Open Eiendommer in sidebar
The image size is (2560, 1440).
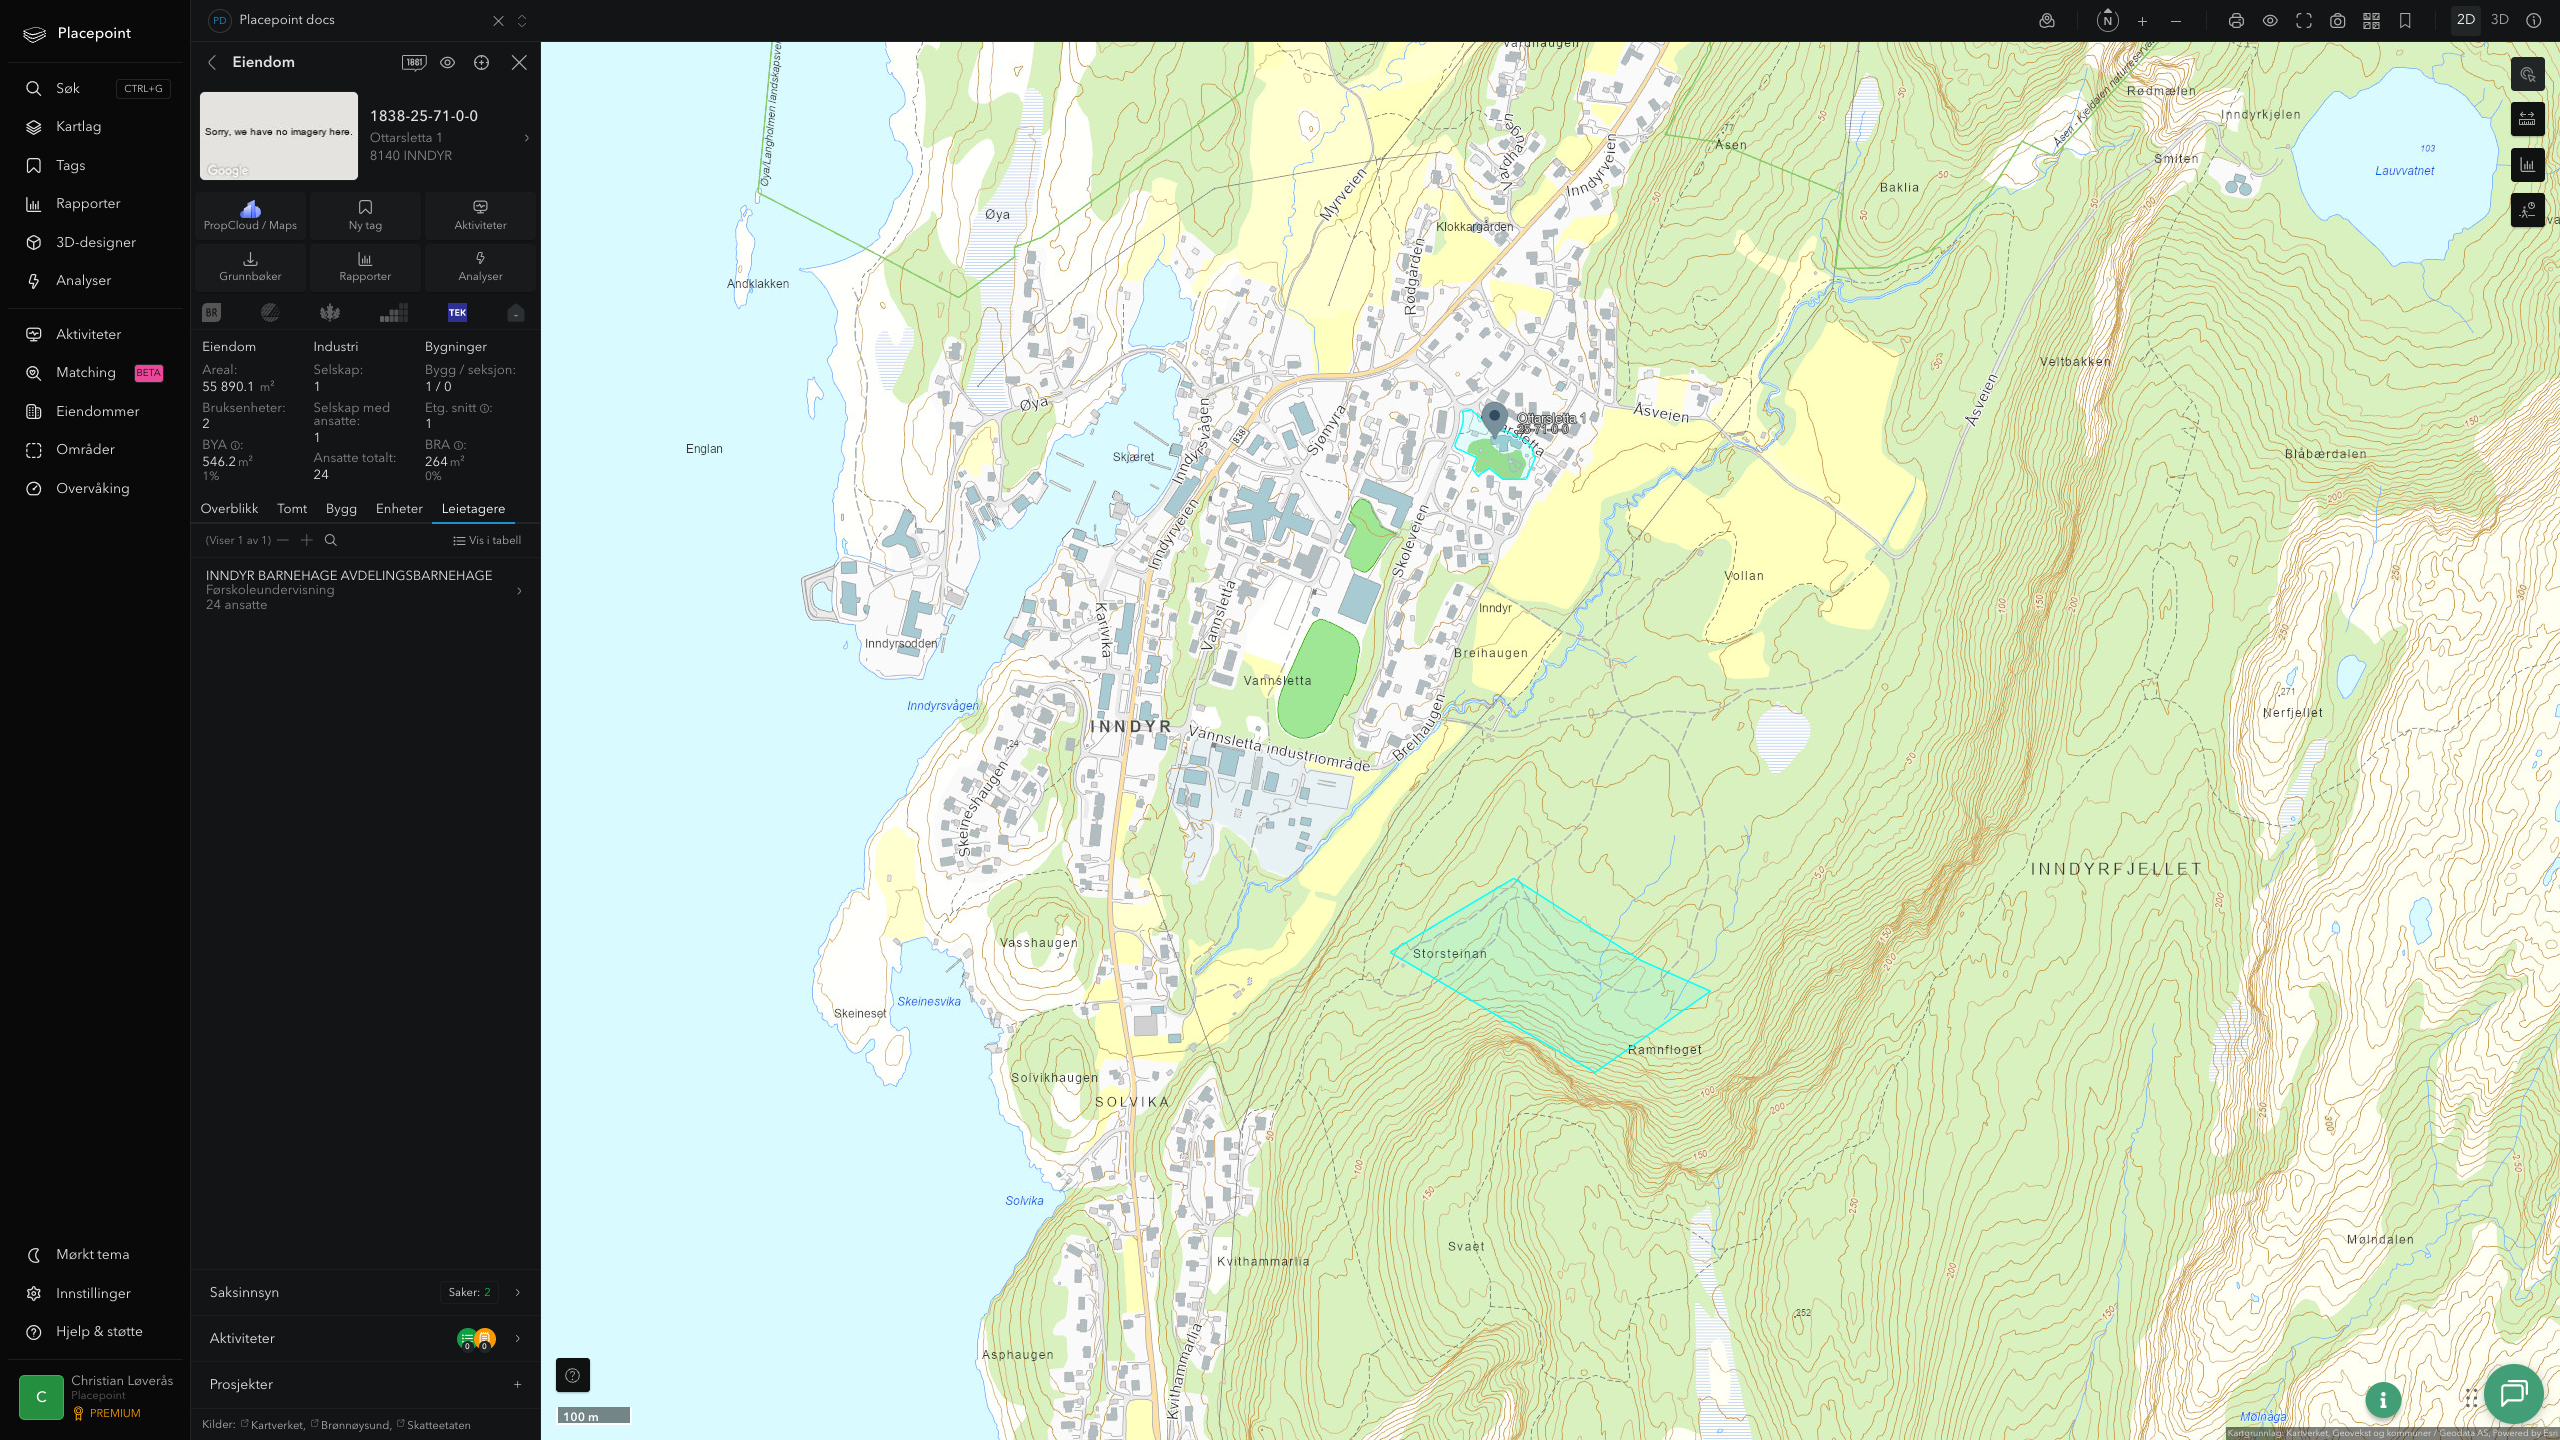[x=97, y=411]
